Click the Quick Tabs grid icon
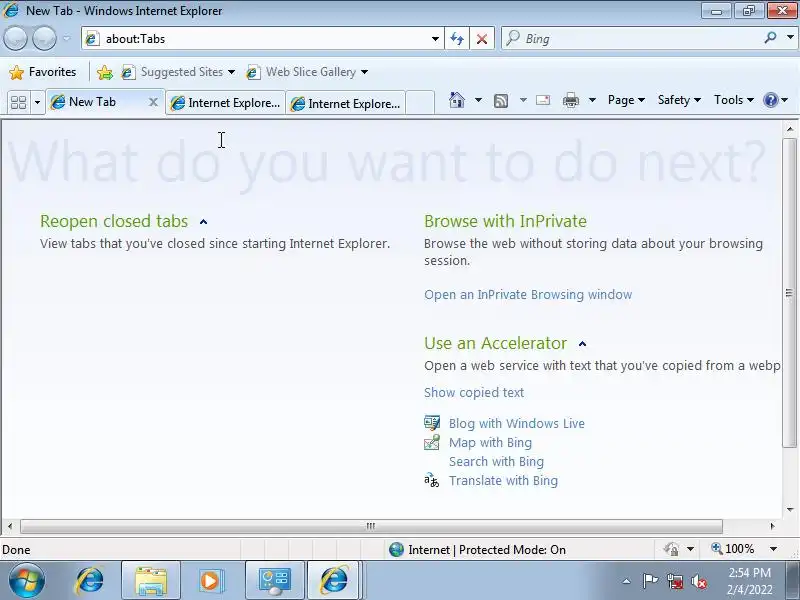Viewport: 800px width, 600px height. pyautogui.click(x=19, y=103)
